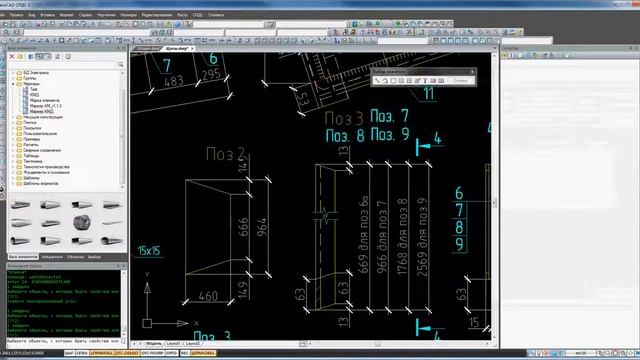This screenshot has height=360, width=640.
Task: Open the Размеры menu
Action: (x=129, y=15)
